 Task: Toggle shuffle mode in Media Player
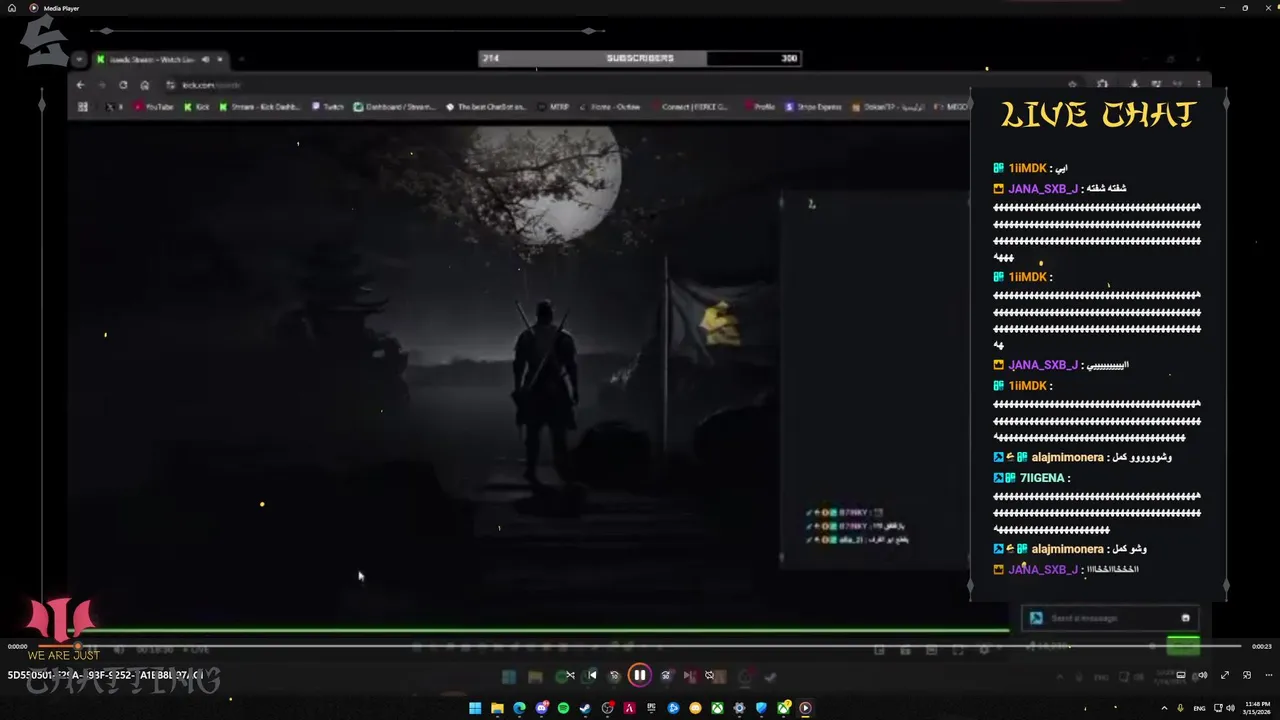[570, 675]
